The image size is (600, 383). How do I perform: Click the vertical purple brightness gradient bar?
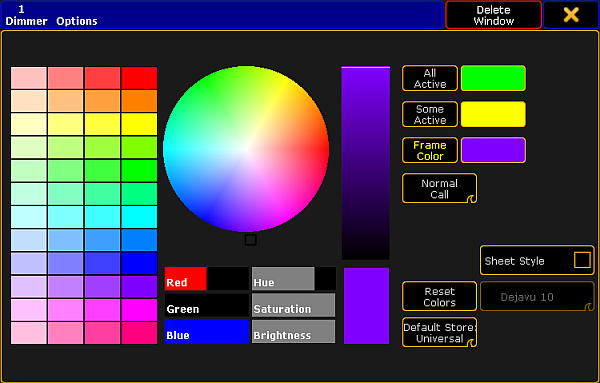click(365, 163)
